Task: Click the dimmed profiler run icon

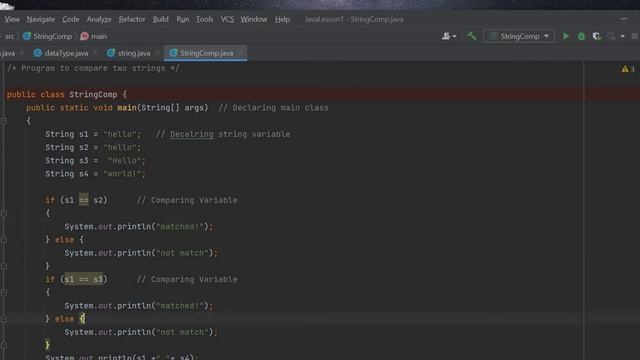Action: (611, 36)
